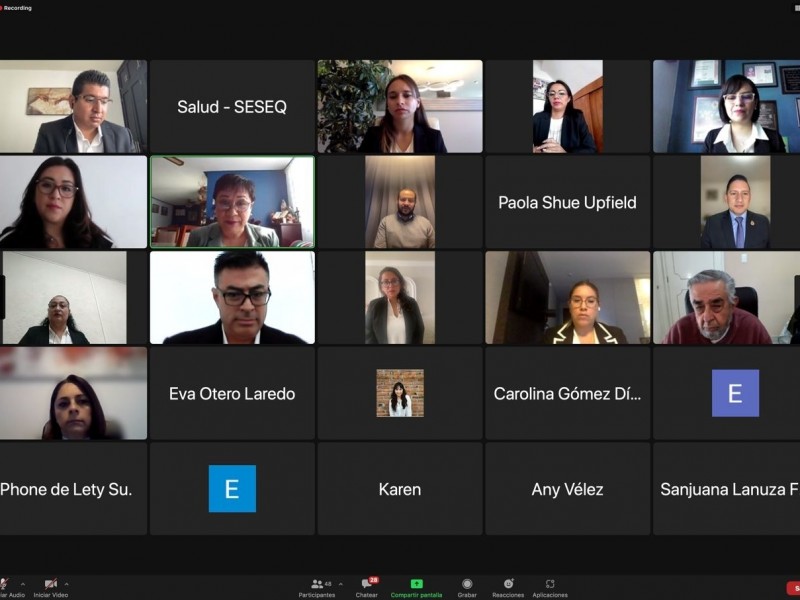Click the Participantes label text
Screen dimensions: 800x600
tap(317, 595)
